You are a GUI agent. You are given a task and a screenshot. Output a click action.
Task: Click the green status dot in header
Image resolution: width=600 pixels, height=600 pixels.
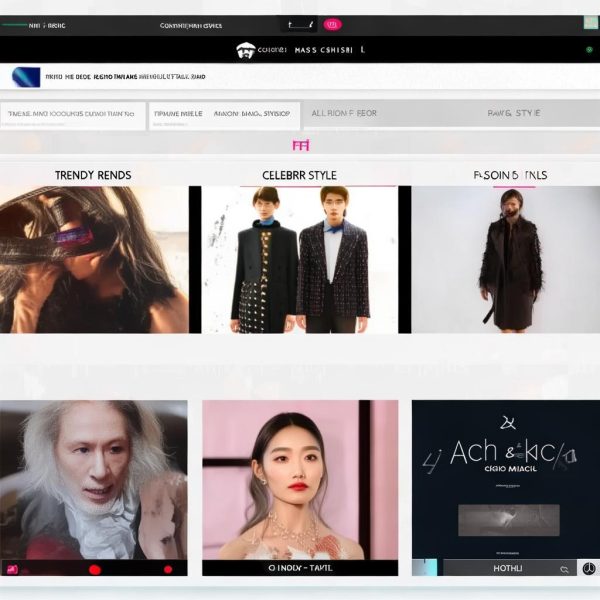point(589,49)
